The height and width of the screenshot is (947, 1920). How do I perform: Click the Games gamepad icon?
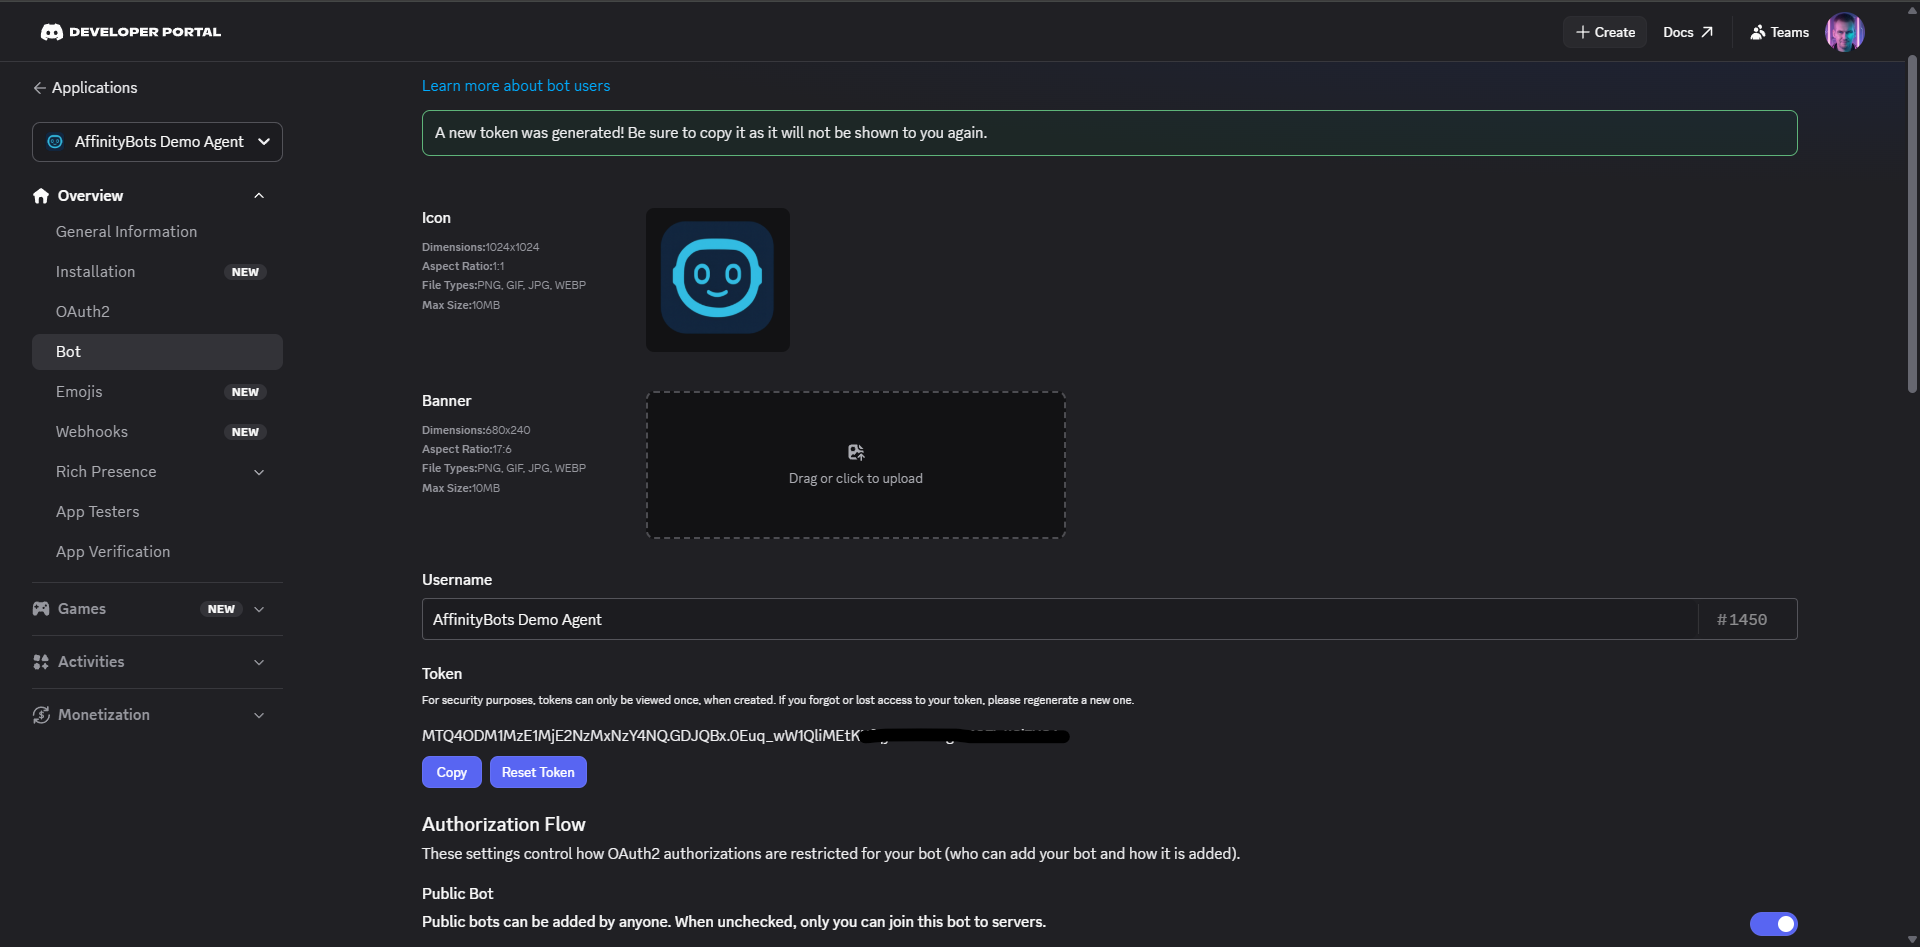pos(40,608)
